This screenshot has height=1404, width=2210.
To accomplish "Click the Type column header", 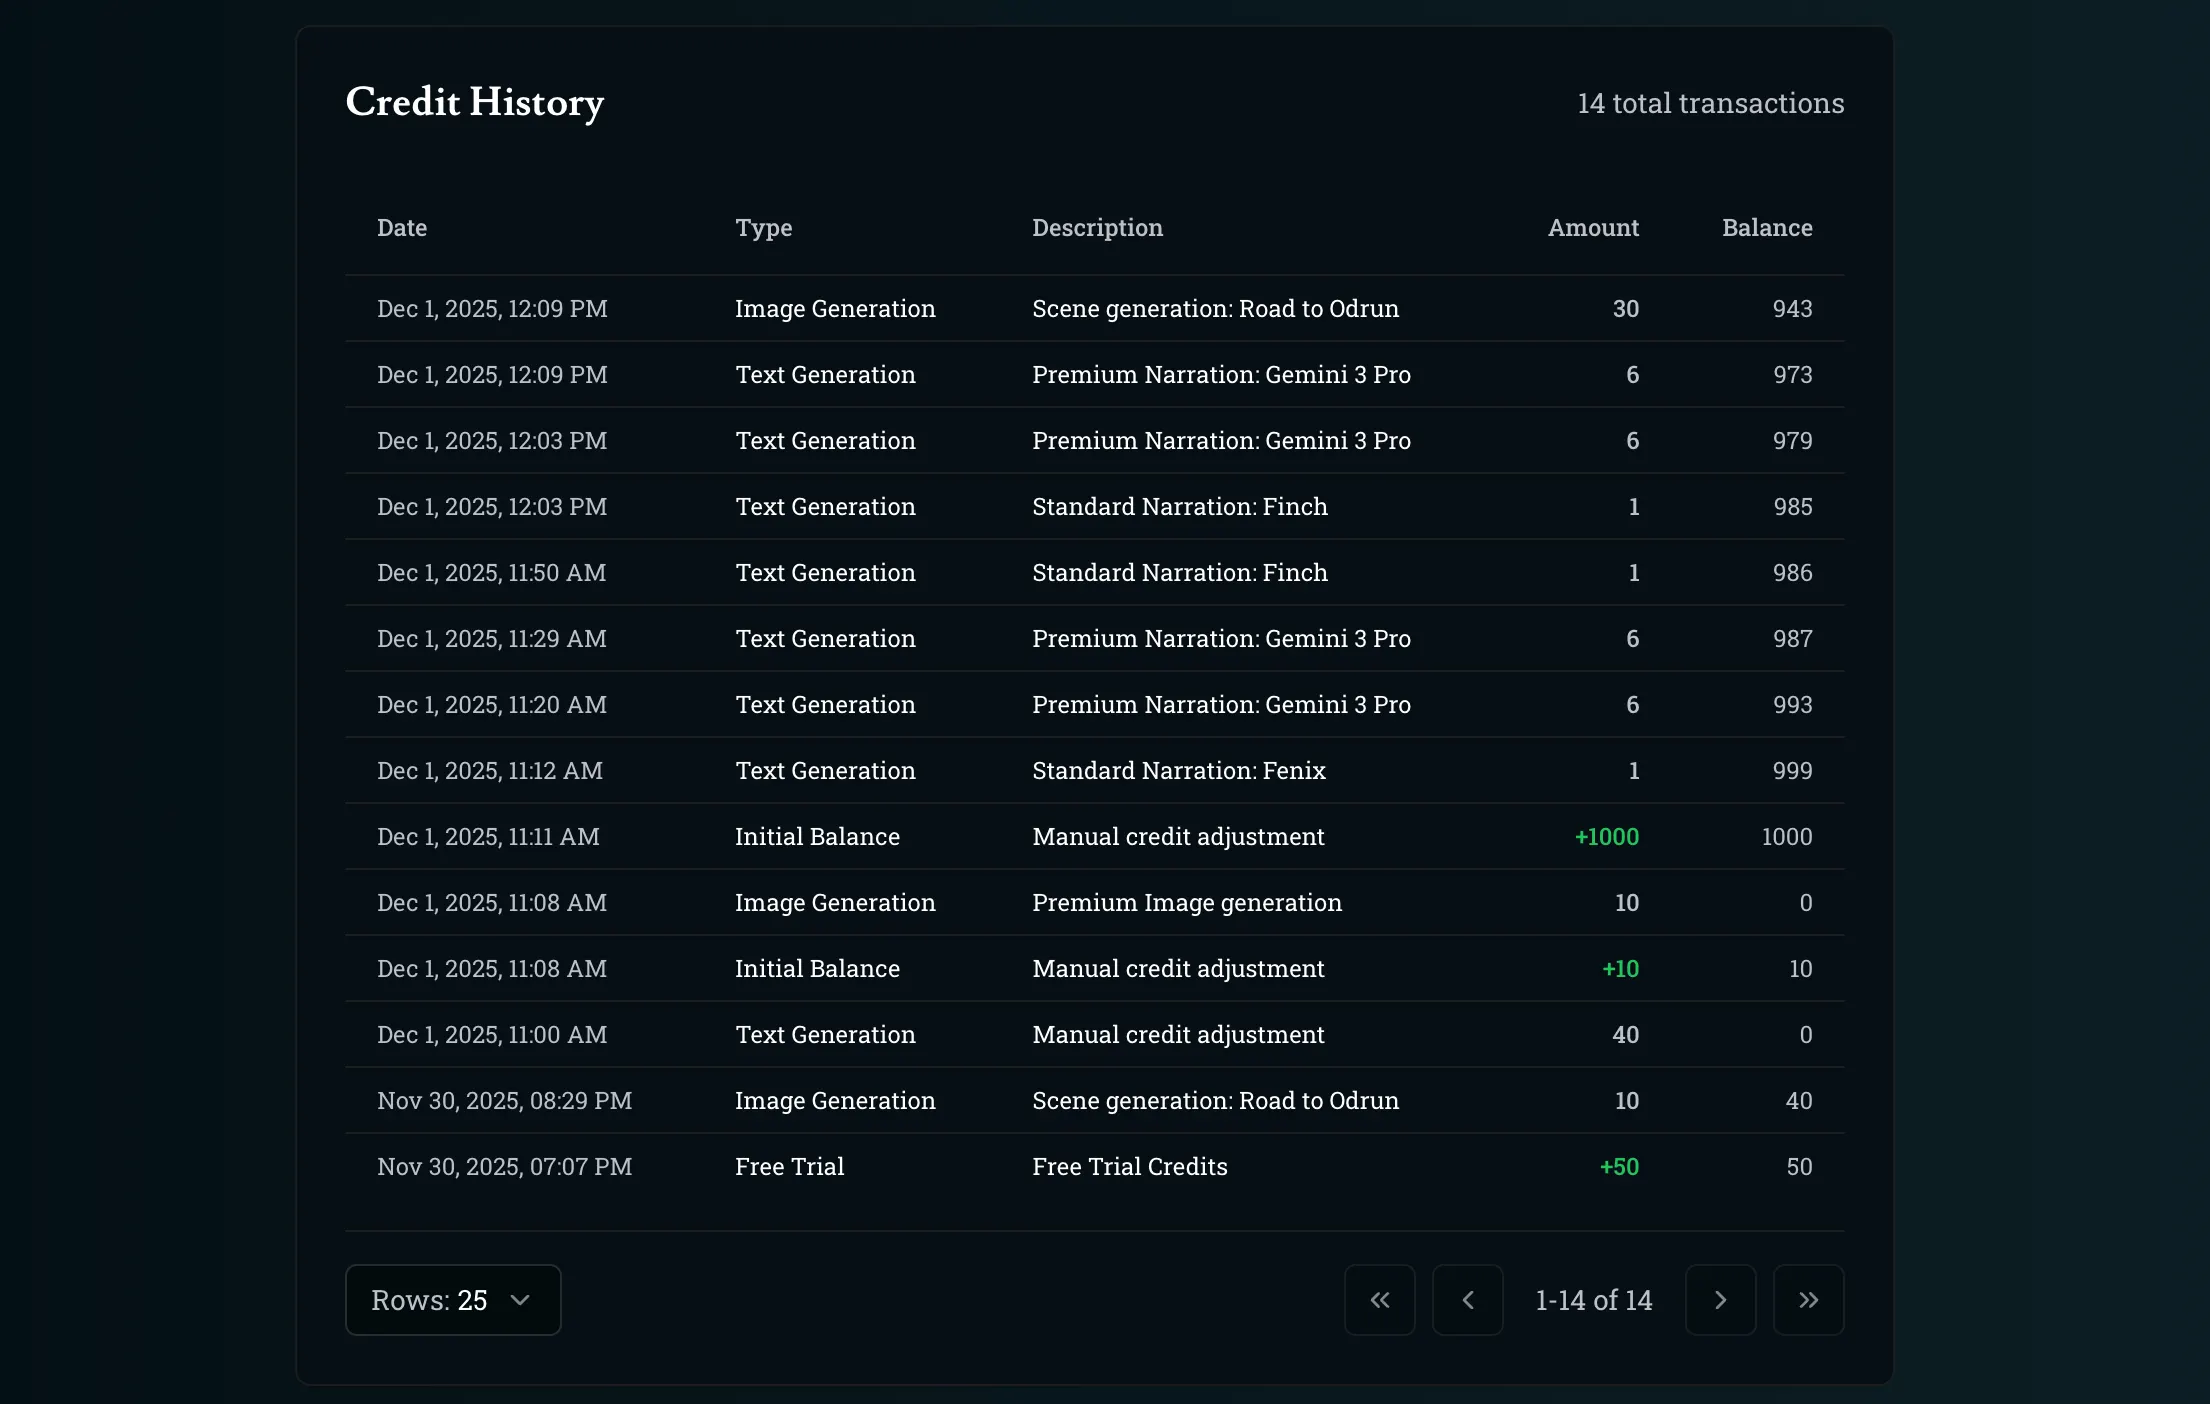I will click(763, 228).
